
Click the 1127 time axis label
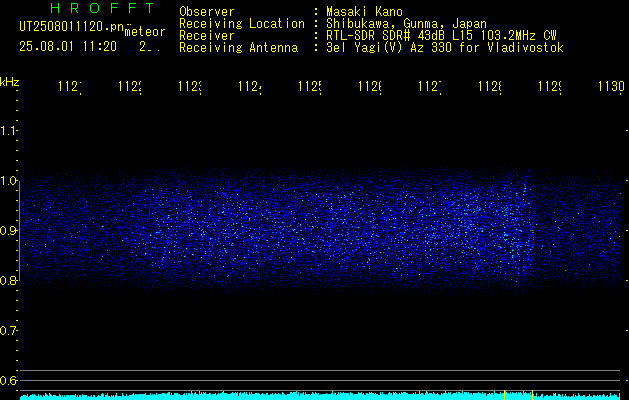[x=430, y=87]
